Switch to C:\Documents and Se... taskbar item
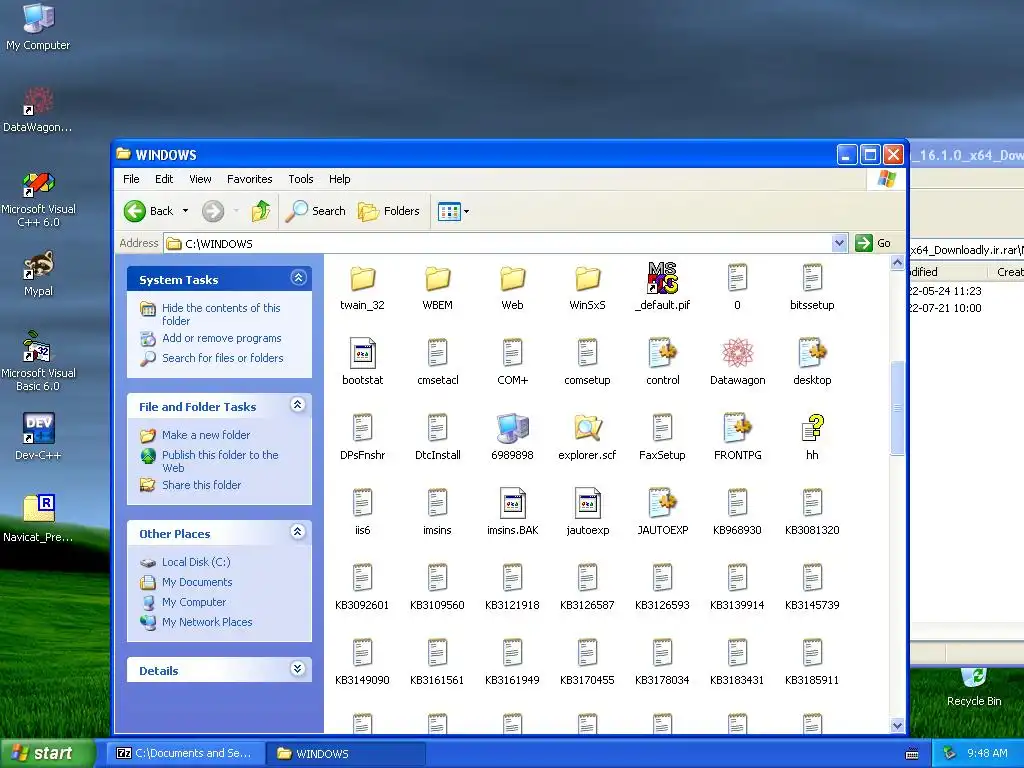1024x768 pixels. point(185,753)
